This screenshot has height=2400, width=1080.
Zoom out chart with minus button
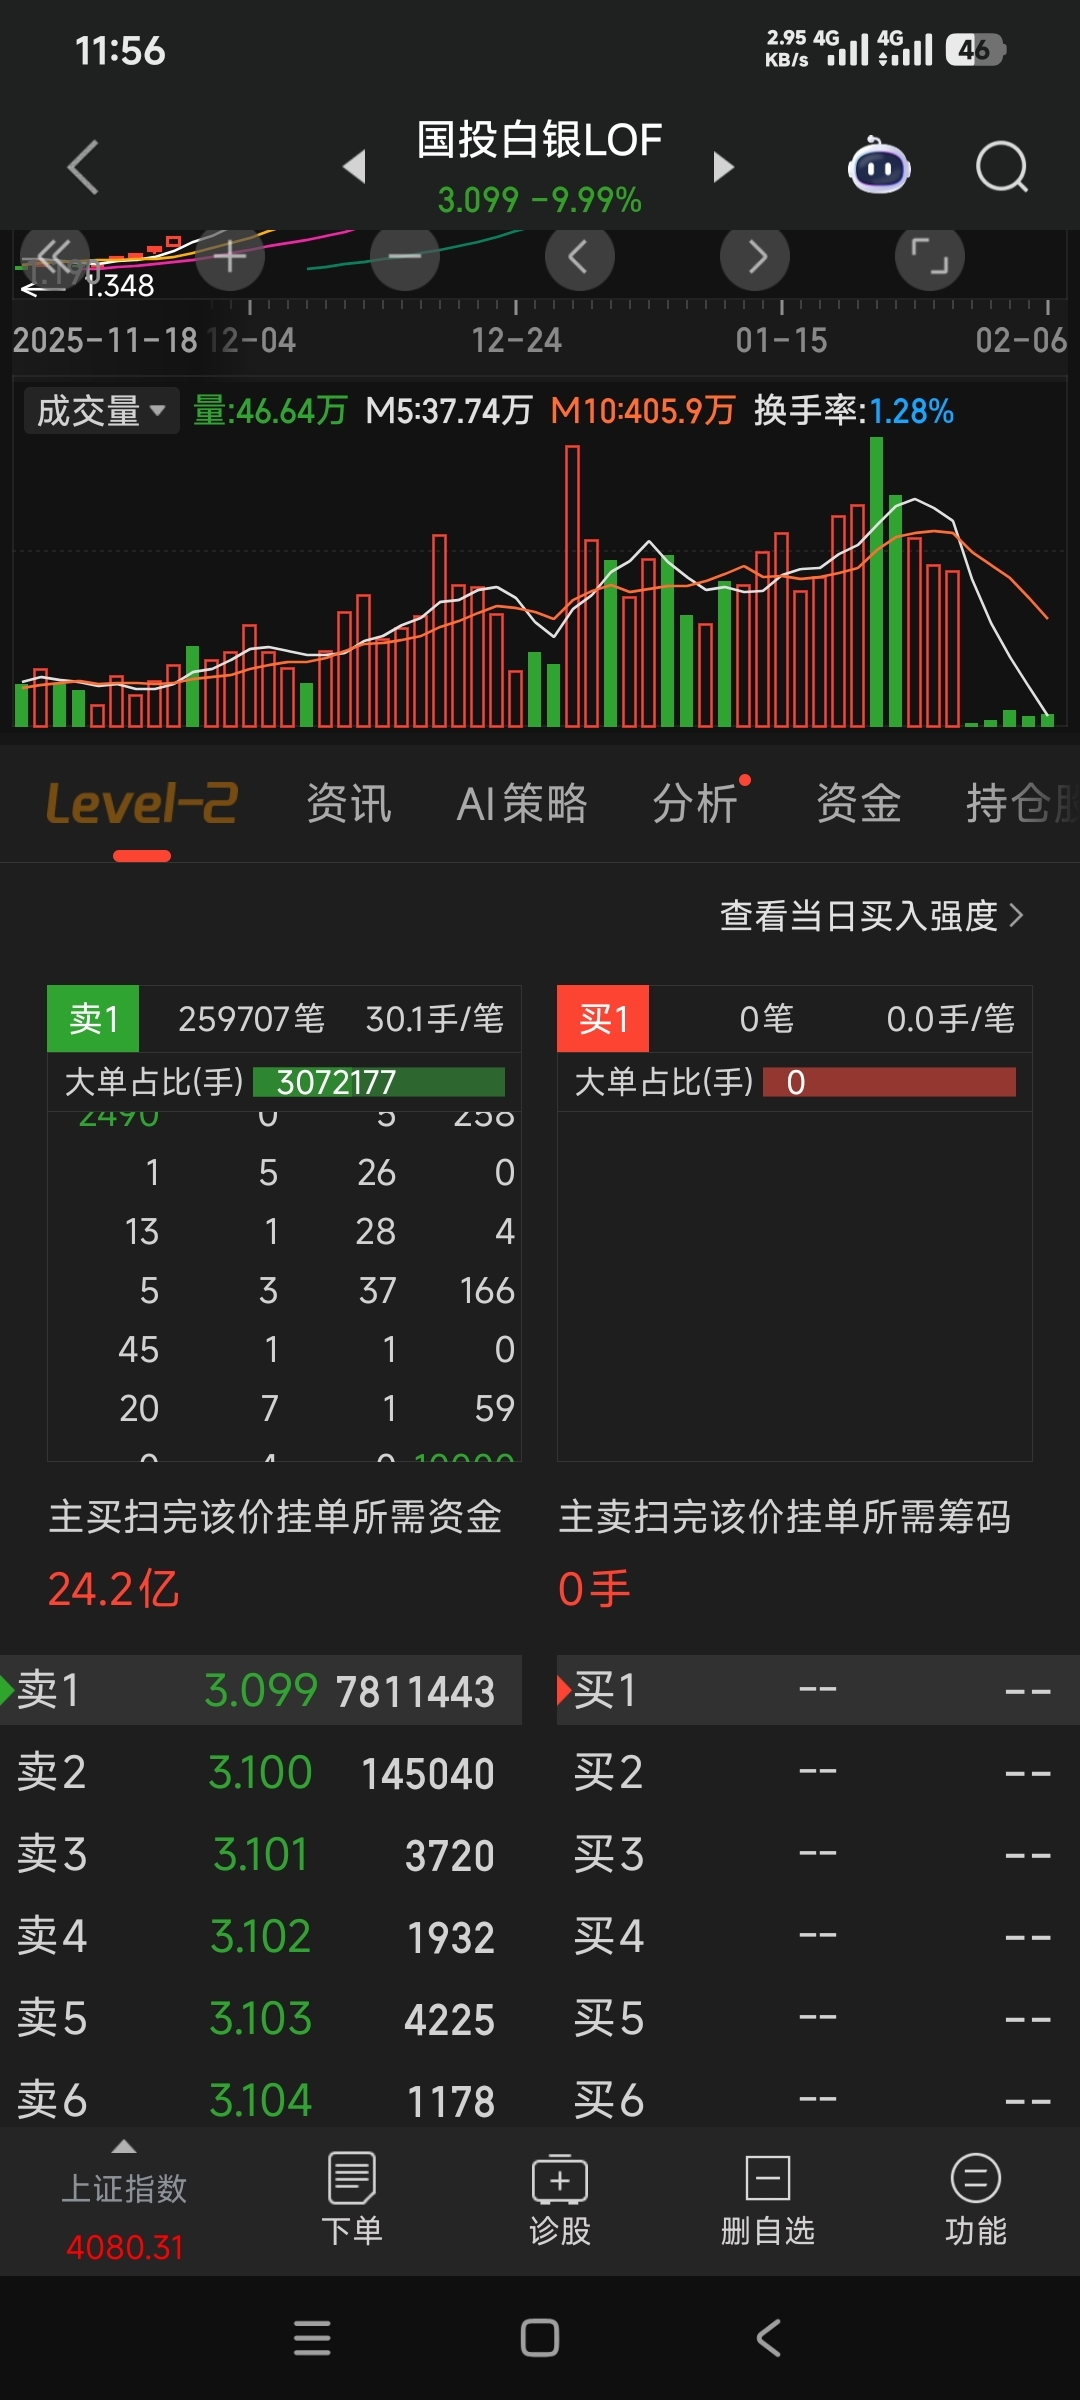coord(405,257)
